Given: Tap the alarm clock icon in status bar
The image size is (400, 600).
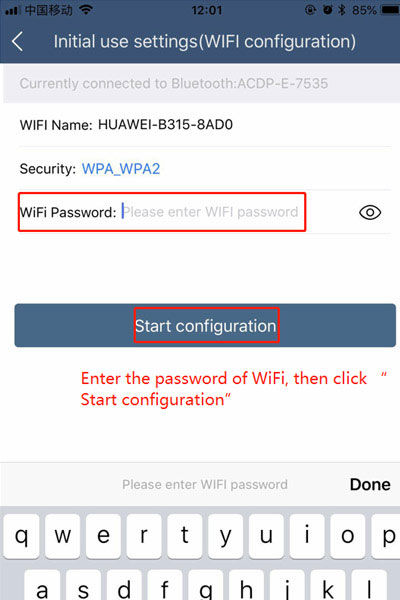Looking at the screenshot, I should click(x=328, y=10).
